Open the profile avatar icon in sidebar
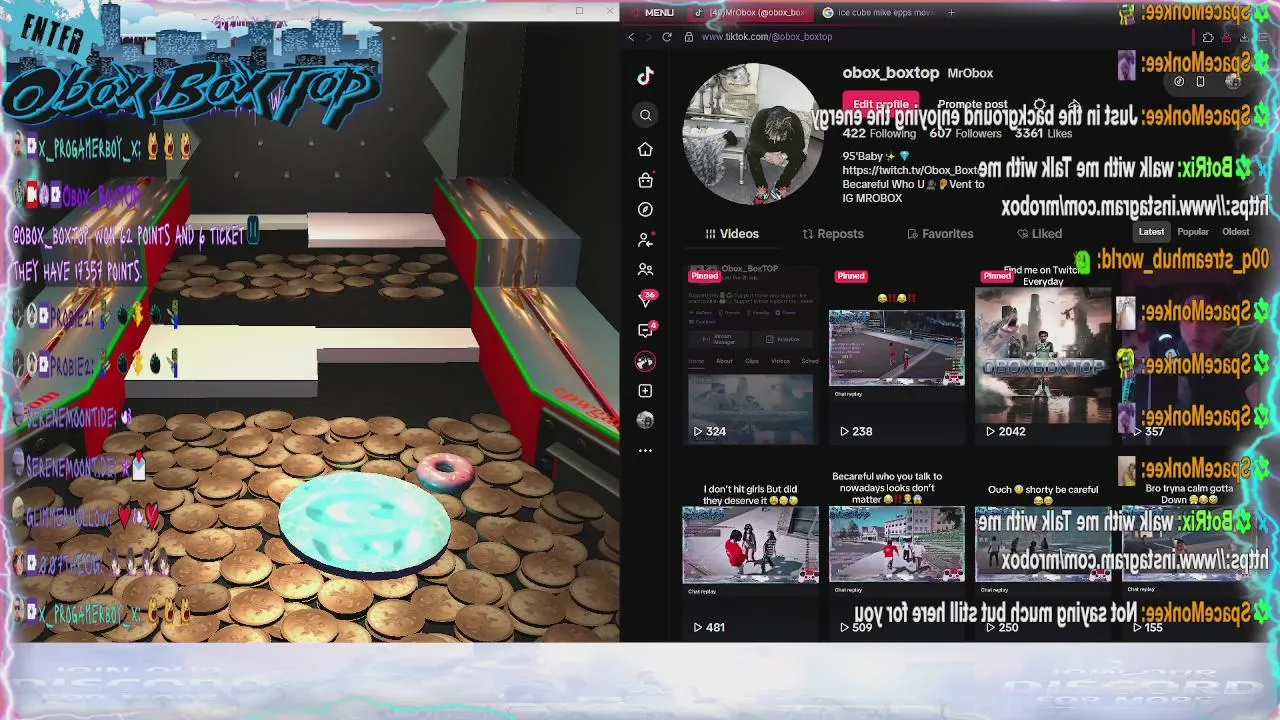The height and width of the screenshot is (720, 1280). tap(645, 420)
